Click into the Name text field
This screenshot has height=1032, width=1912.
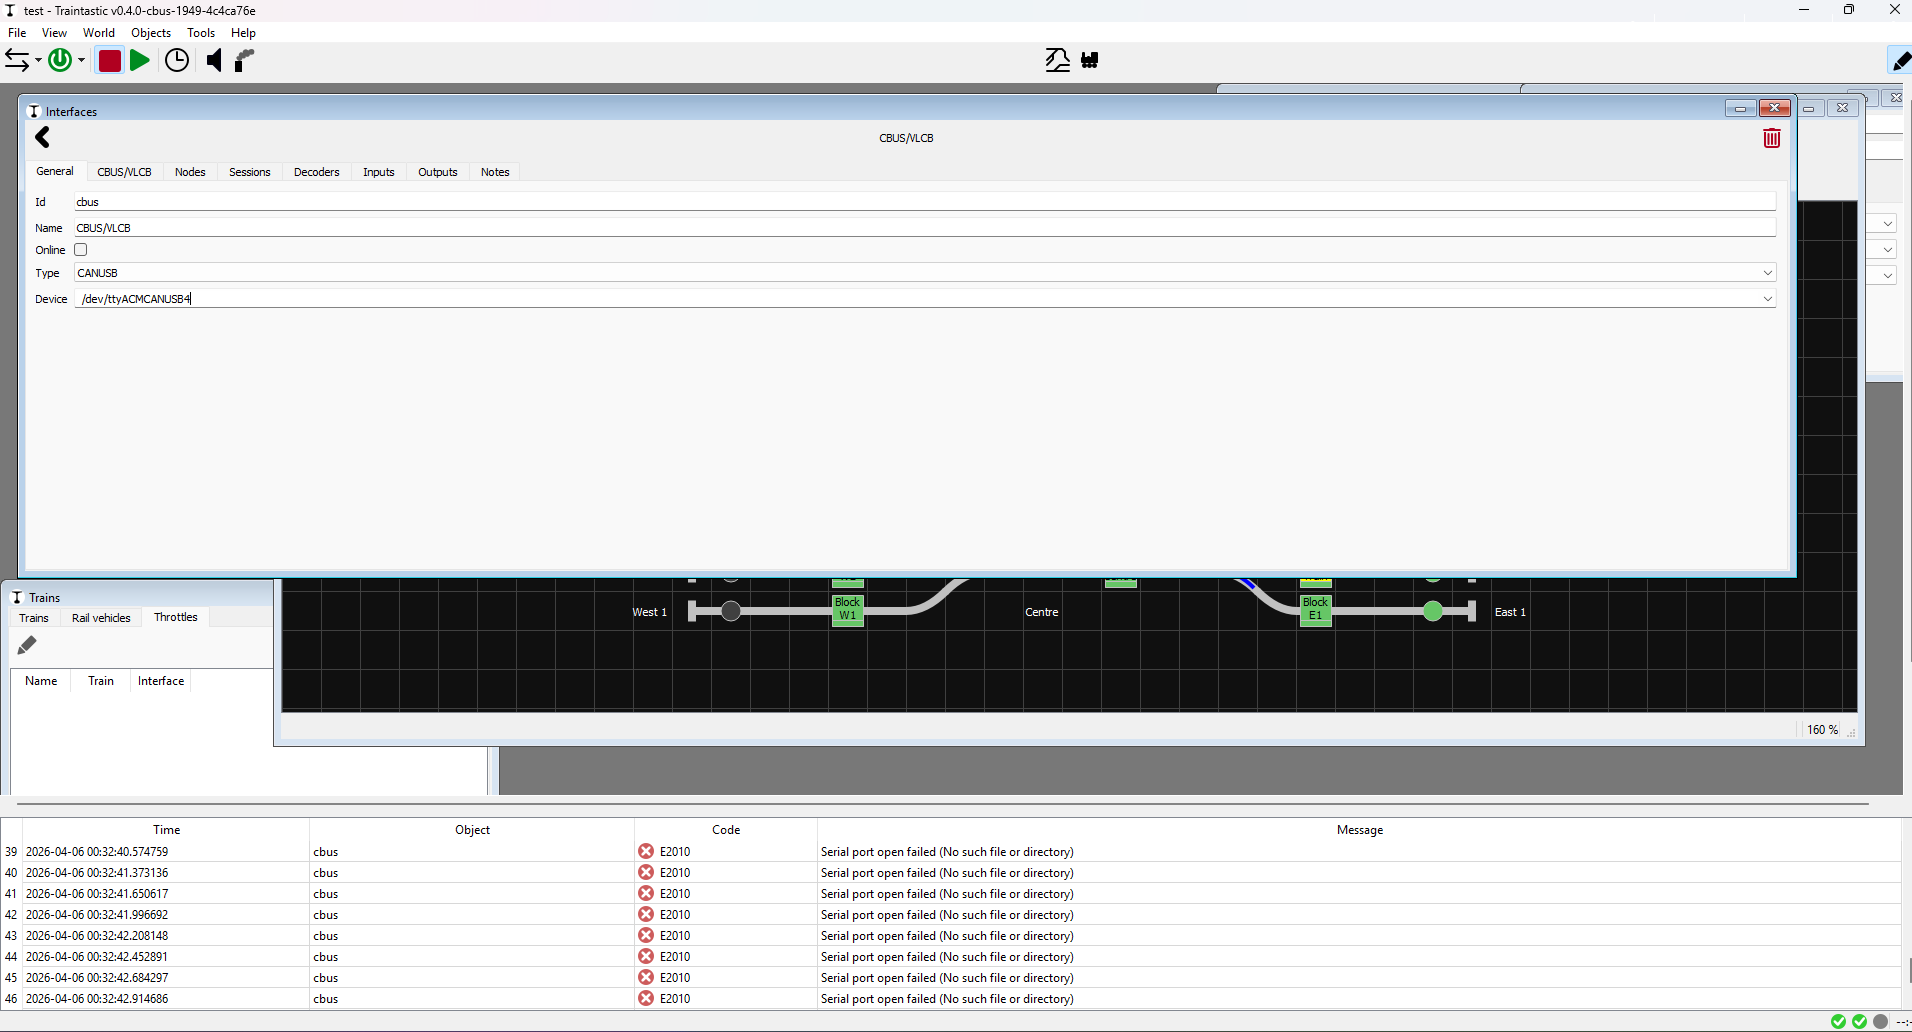pos(924,228)
